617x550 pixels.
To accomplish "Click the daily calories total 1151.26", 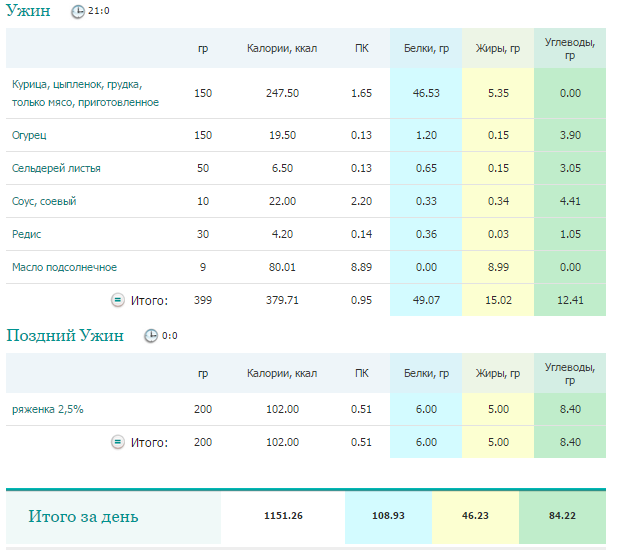I will click(283, 516).
